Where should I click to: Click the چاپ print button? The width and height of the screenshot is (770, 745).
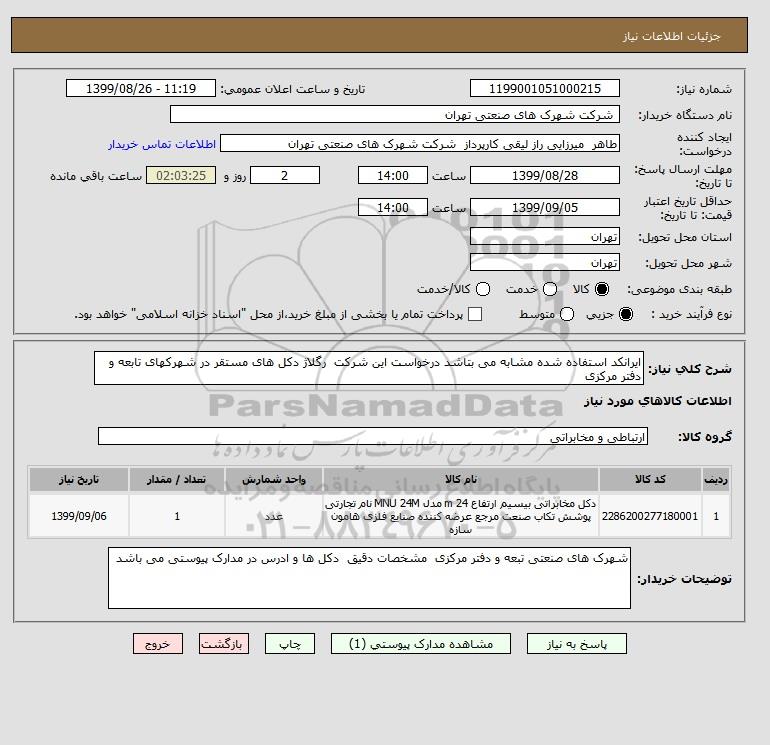(x=290, y=644)
